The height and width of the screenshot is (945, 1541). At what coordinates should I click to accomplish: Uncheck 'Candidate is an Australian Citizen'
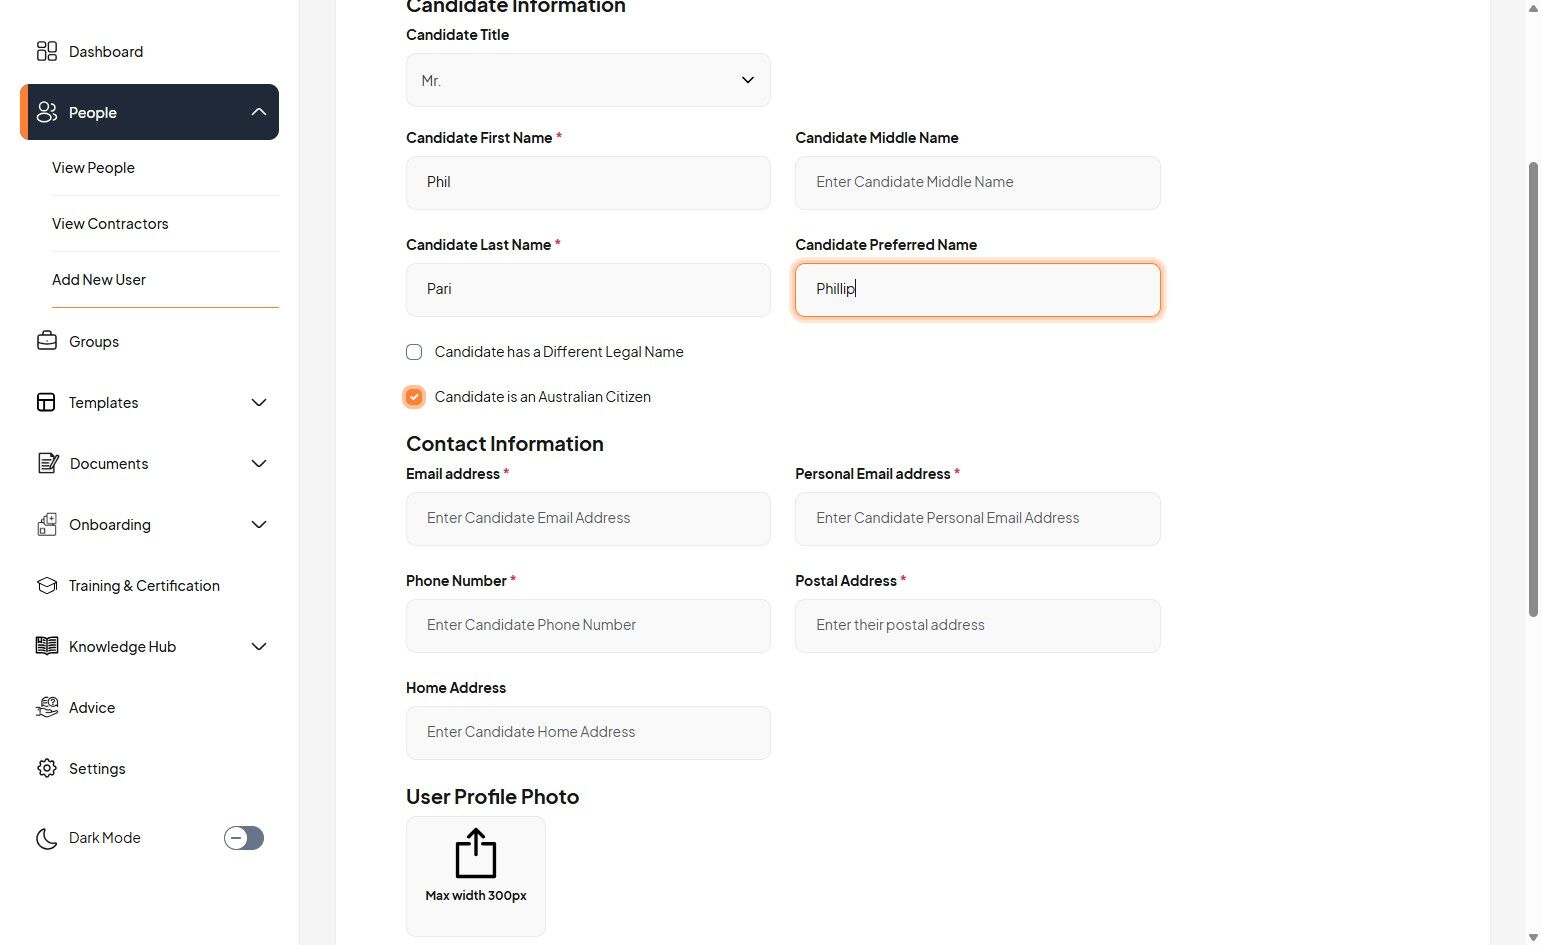(414, 397)
